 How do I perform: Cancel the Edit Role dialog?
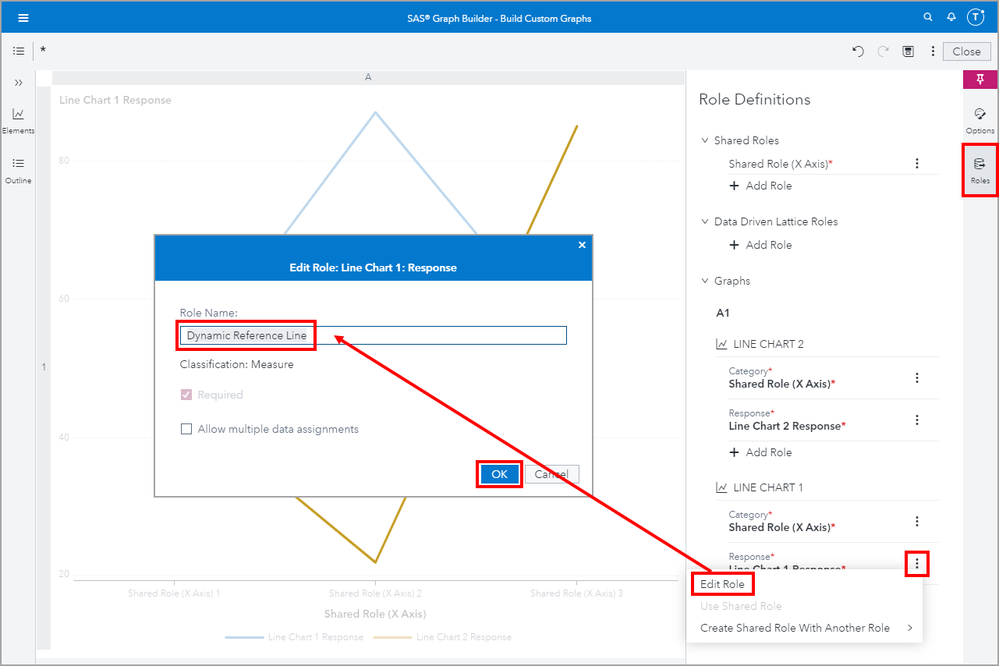click(552, 474)
